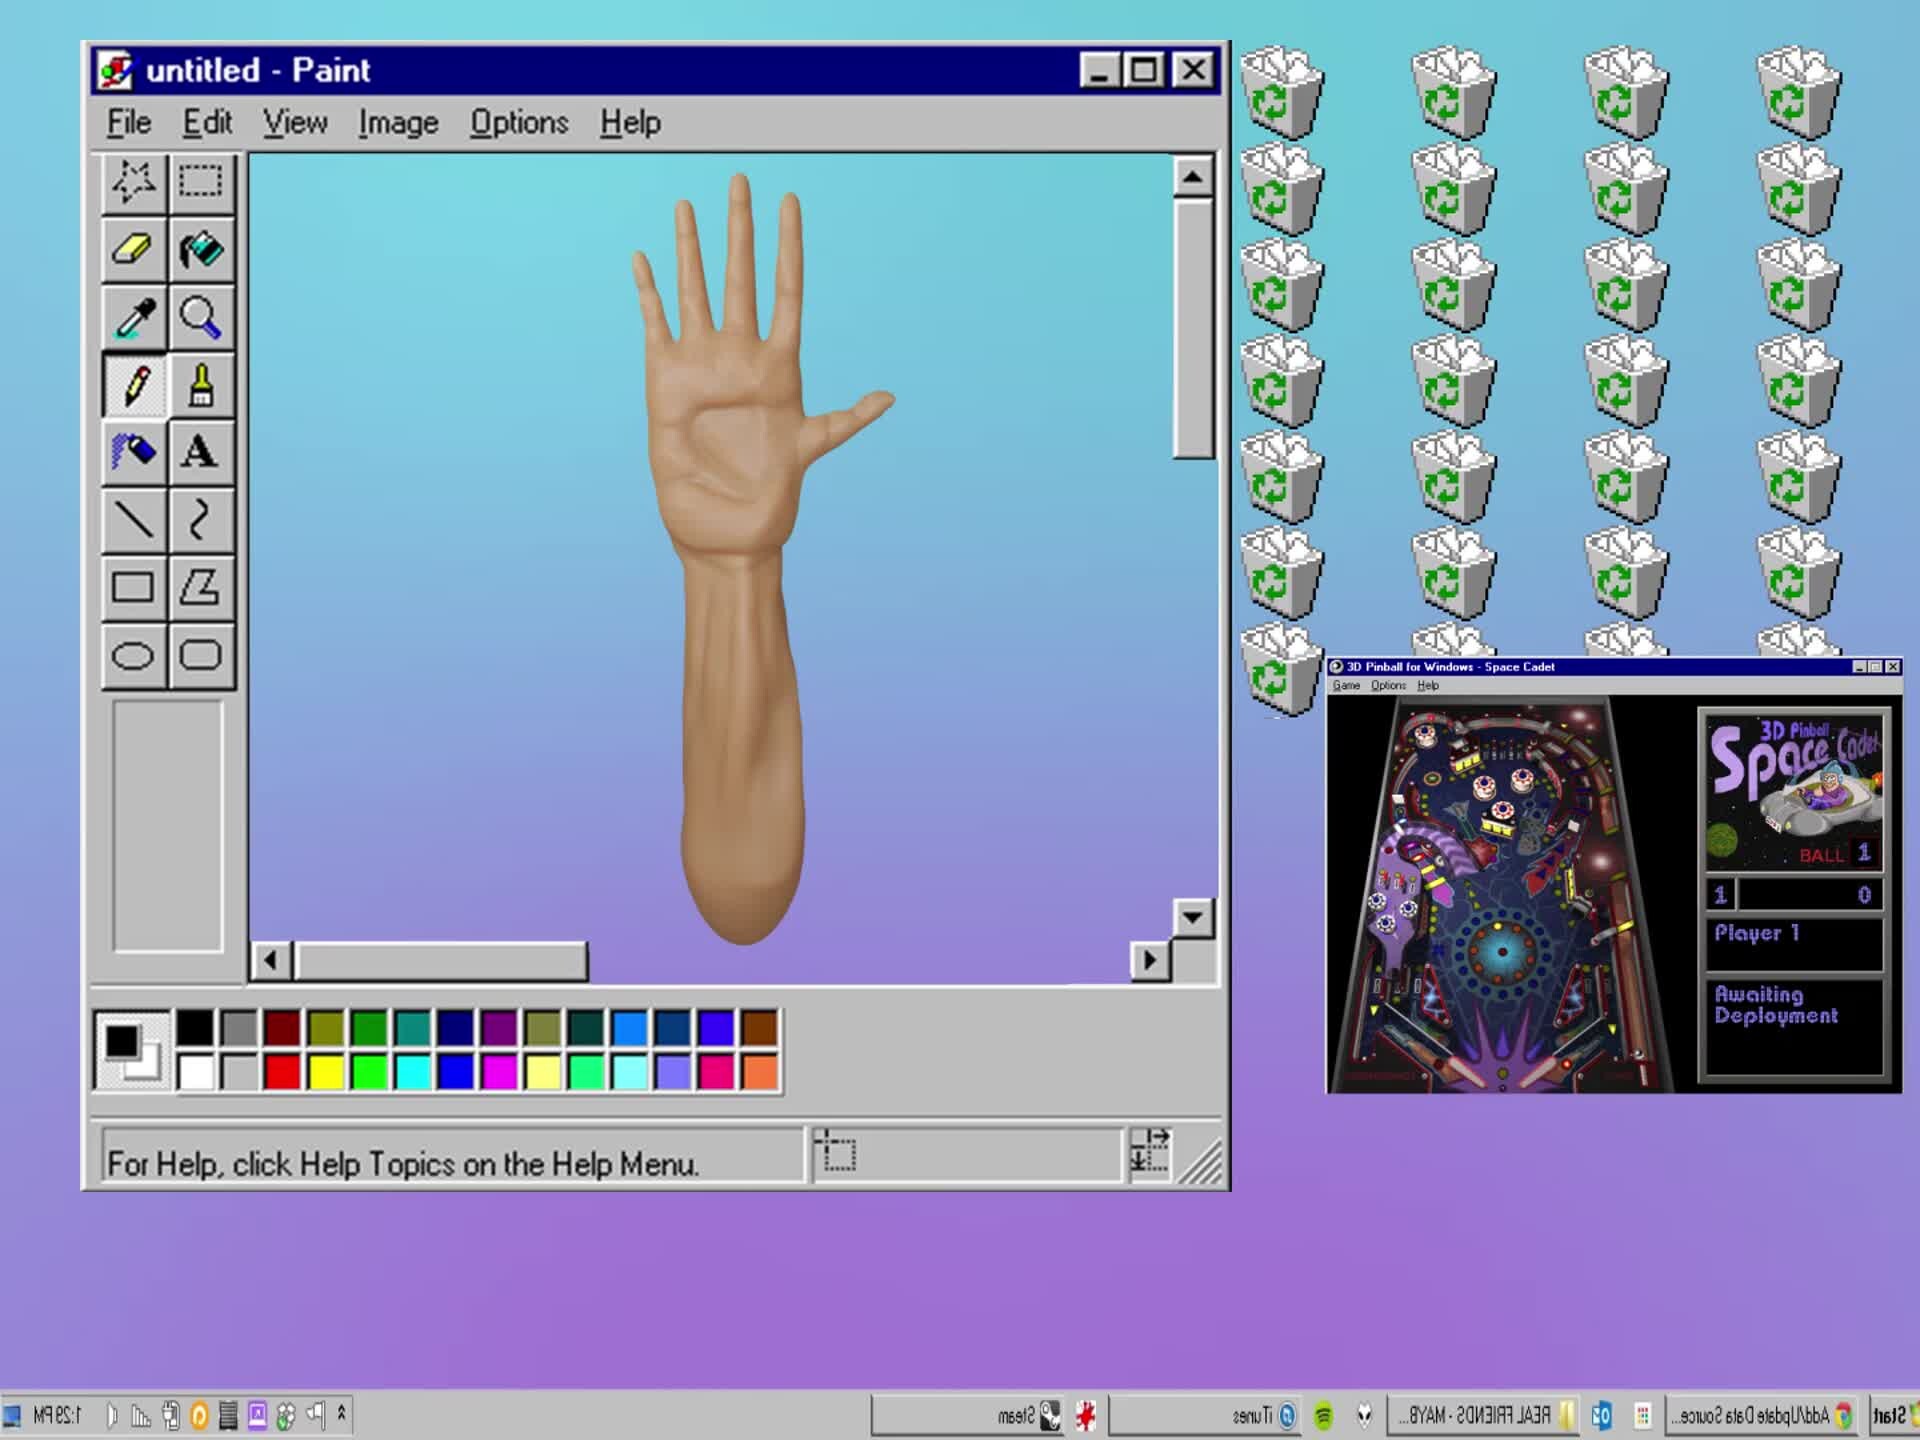Open the Options menu in Paint
Viewport: 1920px width, 1440px height.
tap(520, 122)
